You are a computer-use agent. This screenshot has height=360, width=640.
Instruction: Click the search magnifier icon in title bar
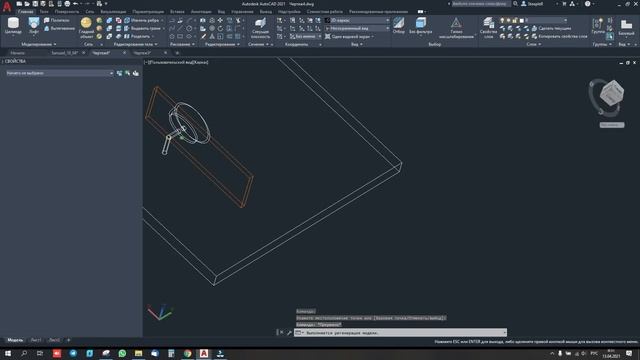516,4
